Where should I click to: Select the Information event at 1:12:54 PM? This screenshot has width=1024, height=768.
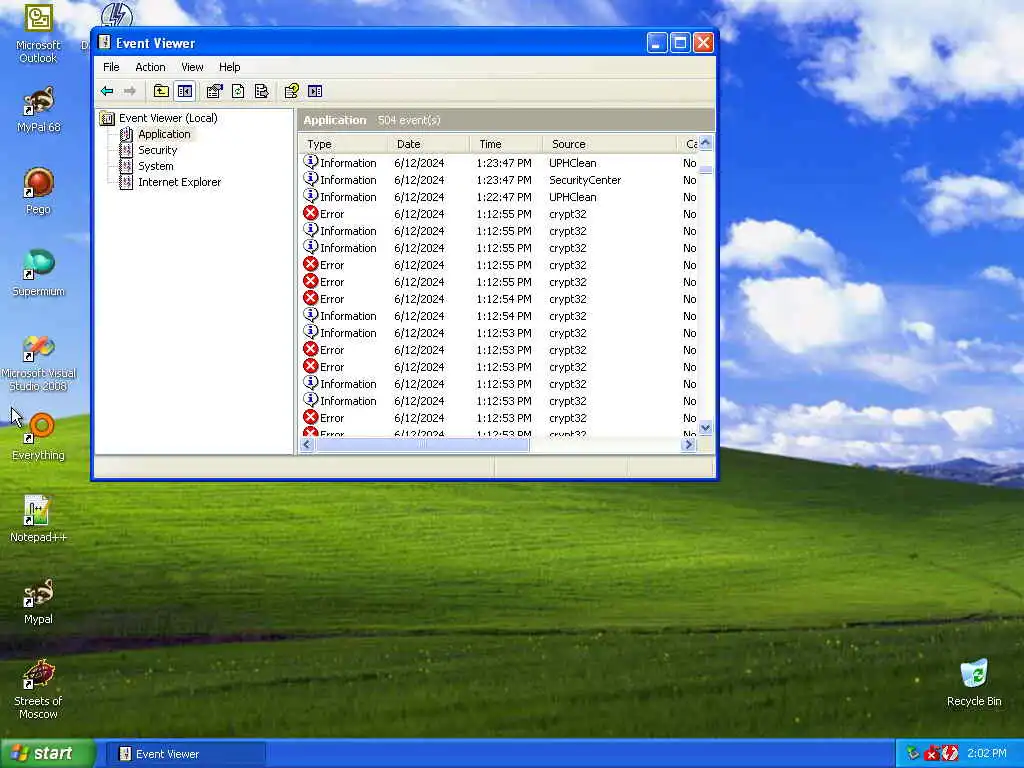(499, 316)
